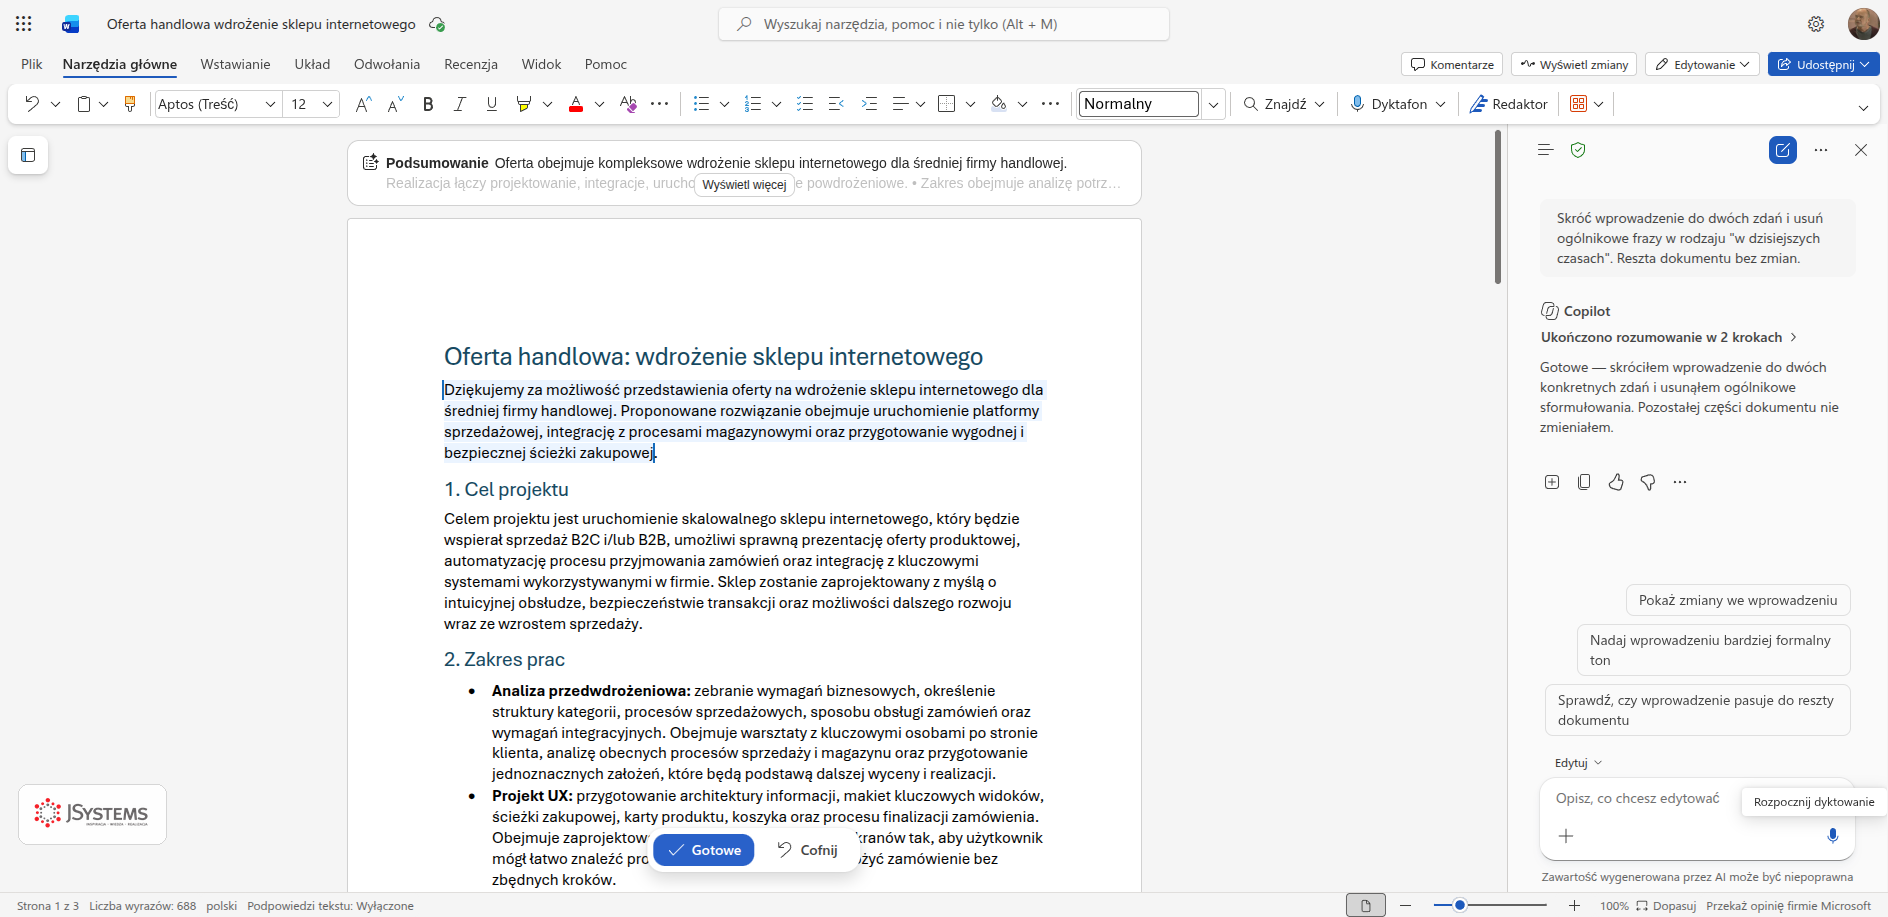Image resolution: width=1888 pixels, height=917 pixels.
Task: Toggle text suggestions in the status bar
Action: tap(330, 906)
